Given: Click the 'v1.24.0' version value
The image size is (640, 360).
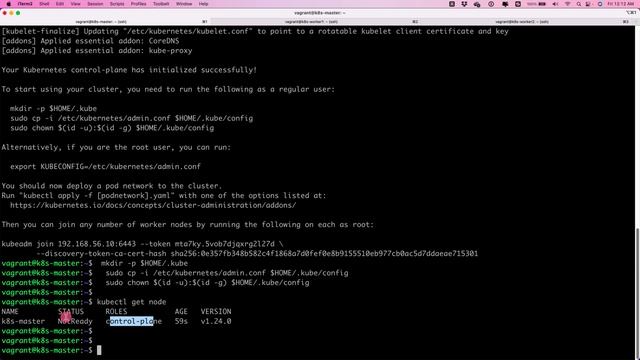Looking at the screenshot, I should [x=216, y=321].
